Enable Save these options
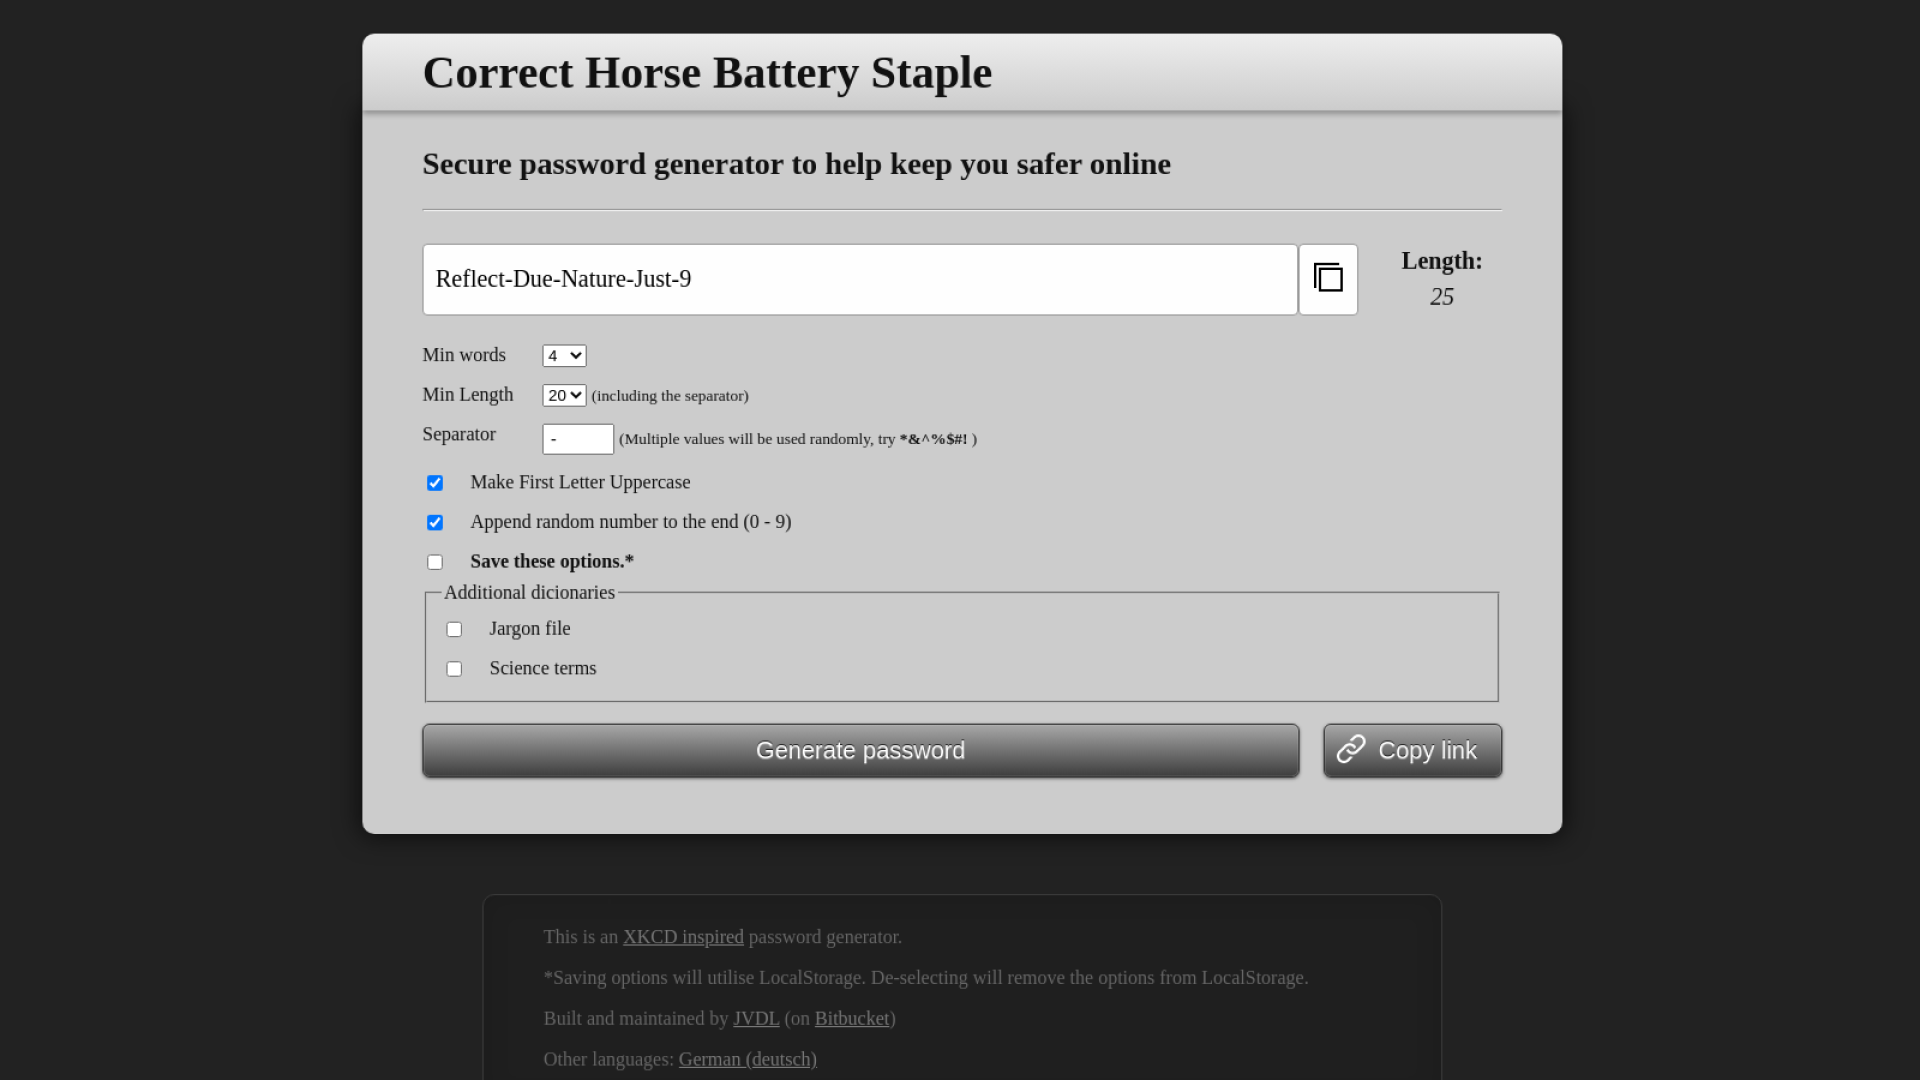 (x=435, y=561)
